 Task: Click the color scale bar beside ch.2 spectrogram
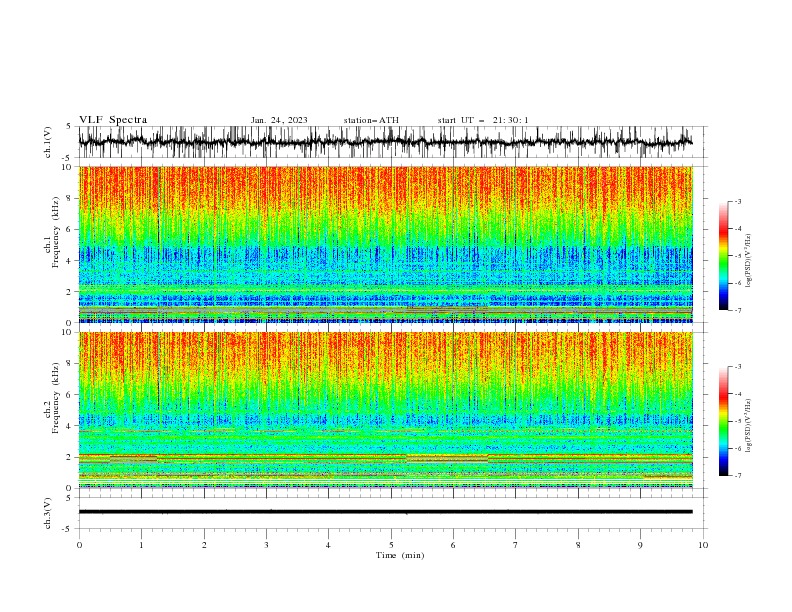coord(723,421)
